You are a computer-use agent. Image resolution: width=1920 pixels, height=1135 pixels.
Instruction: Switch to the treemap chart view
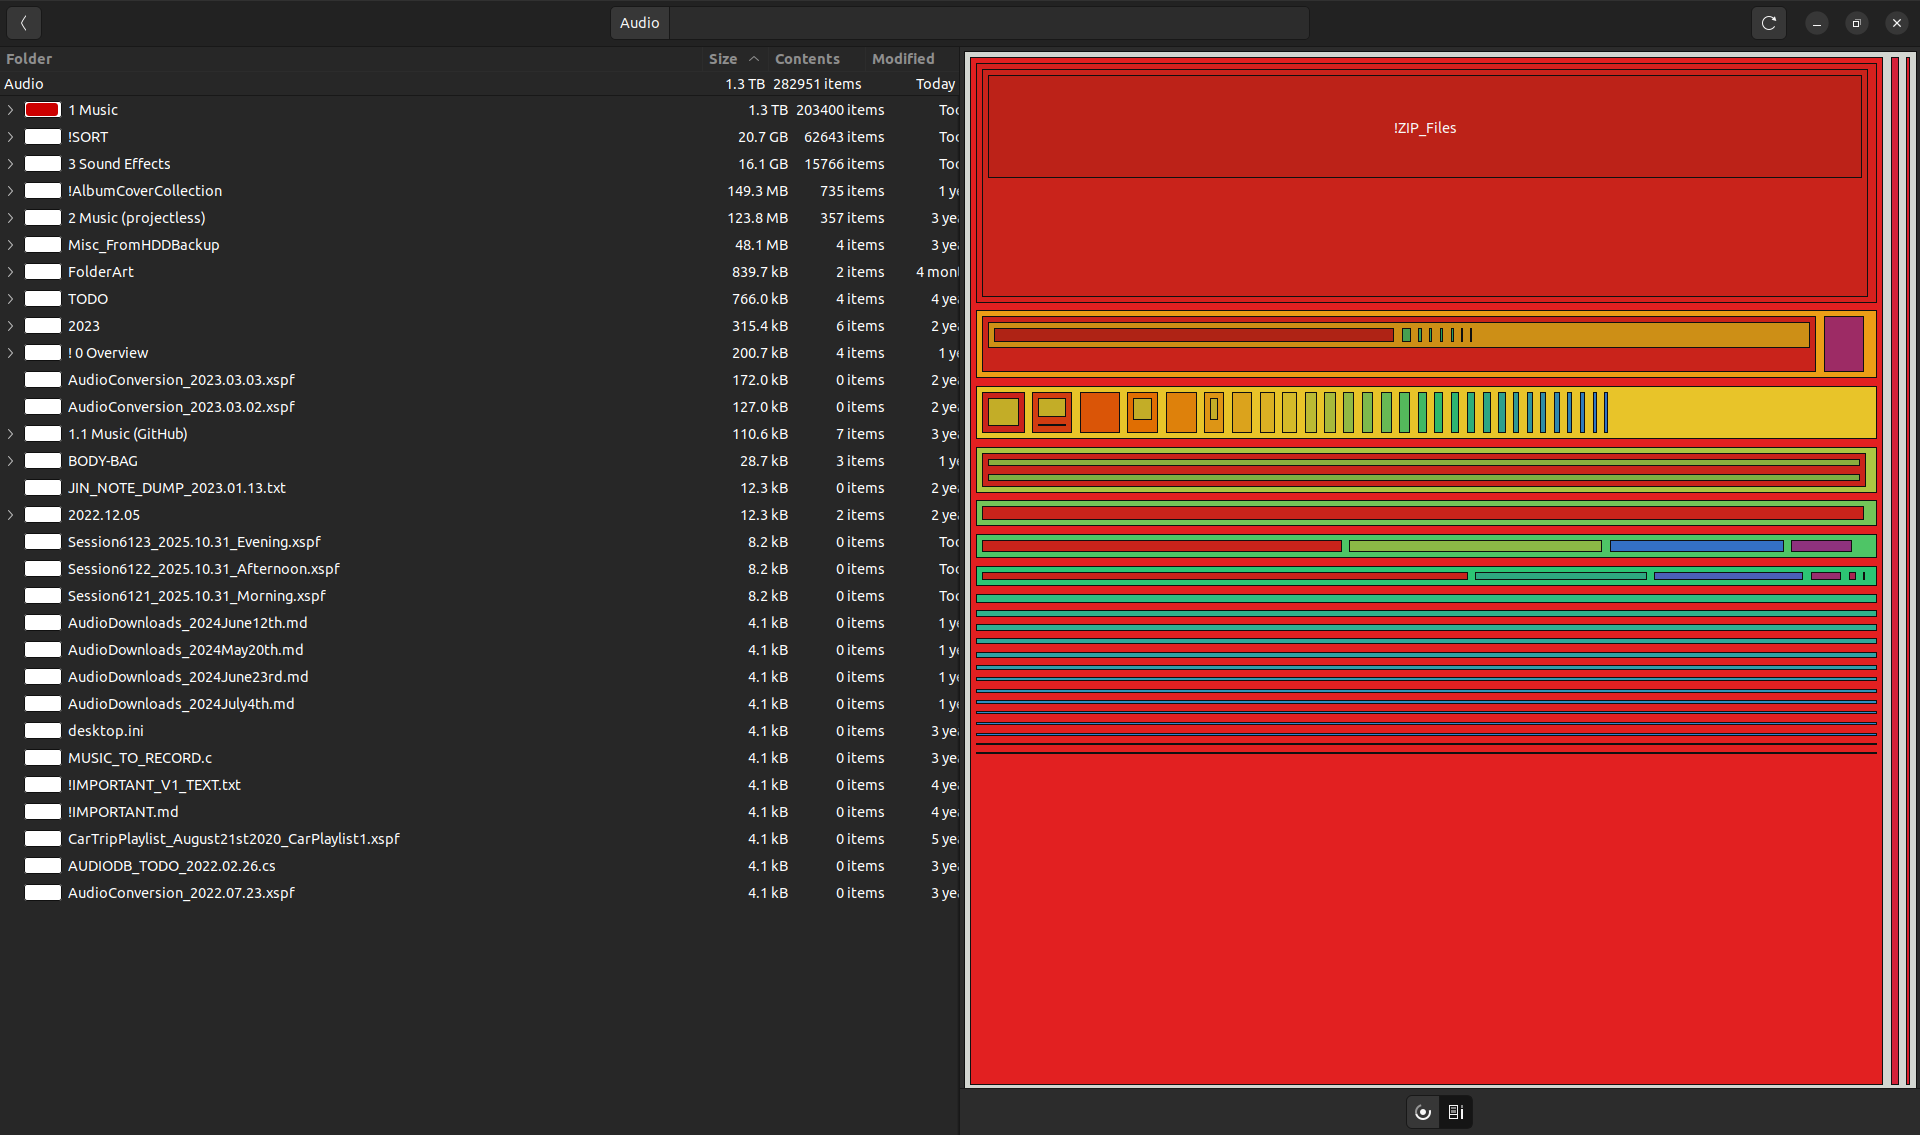pyautogui.click(x=1456, y=1112)
